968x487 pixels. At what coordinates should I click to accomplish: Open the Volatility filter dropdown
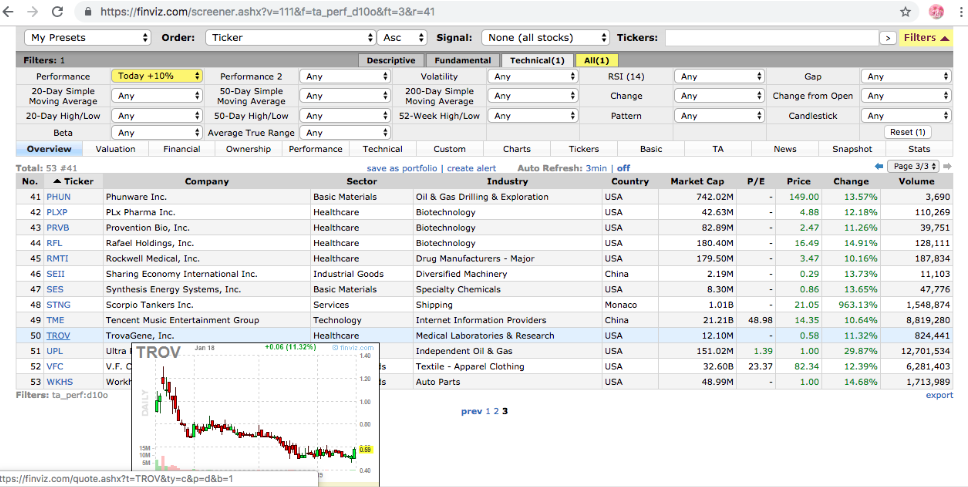point(533,77)
